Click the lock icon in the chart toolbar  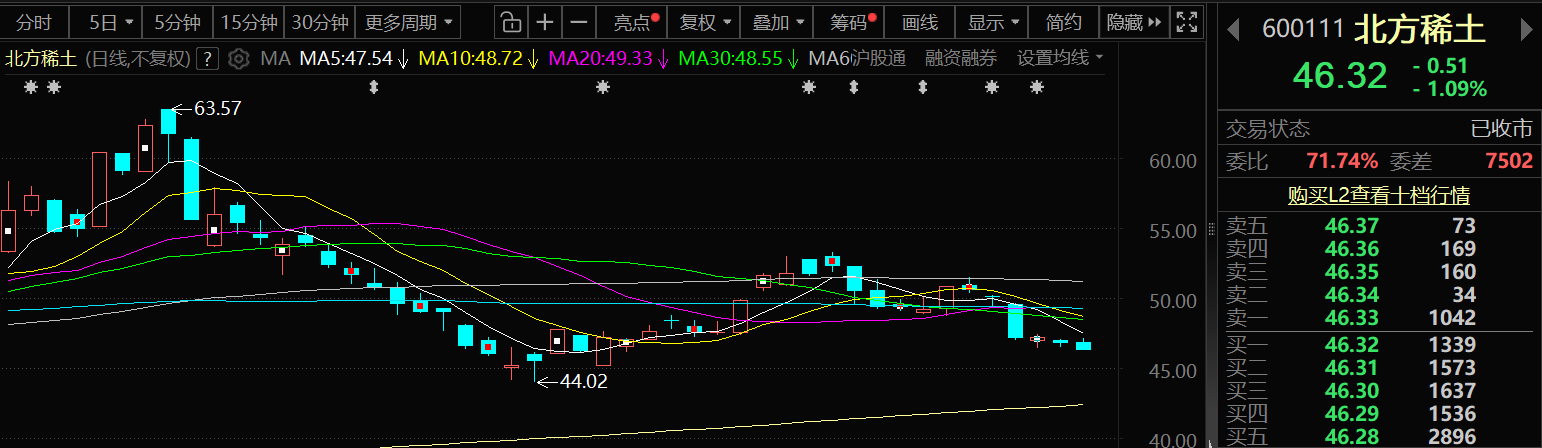tap(510, 22)
